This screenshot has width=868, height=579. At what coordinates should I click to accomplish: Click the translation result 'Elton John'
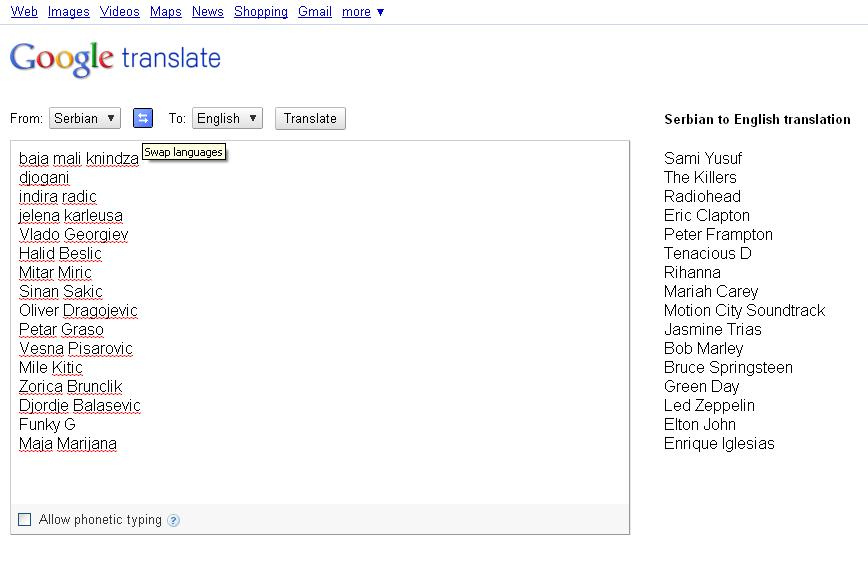pos(700,425)
